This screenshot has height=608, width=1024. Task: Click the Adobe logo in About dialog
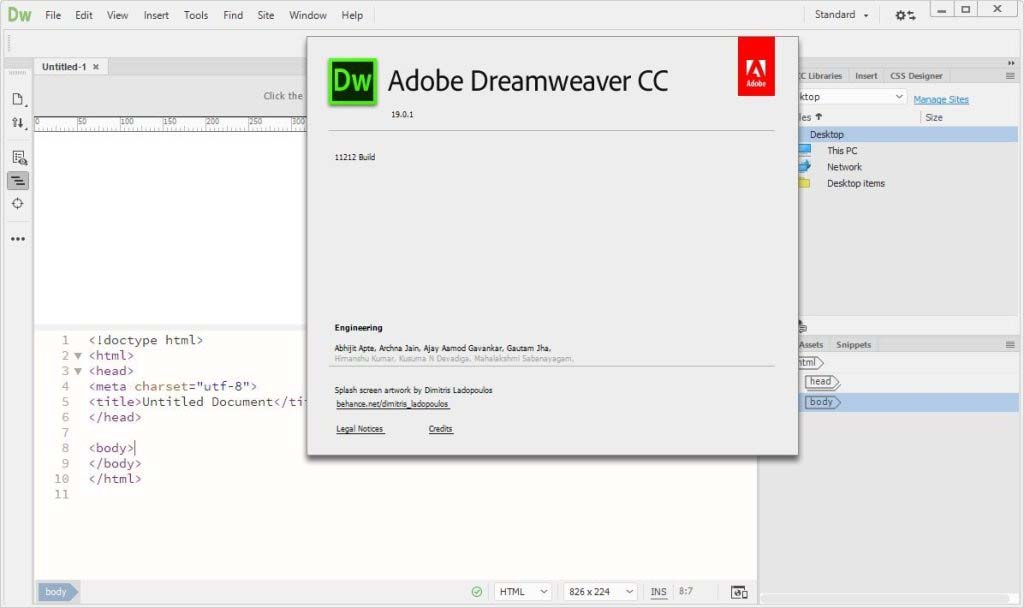pyautogui.click(x=756, y=67)
